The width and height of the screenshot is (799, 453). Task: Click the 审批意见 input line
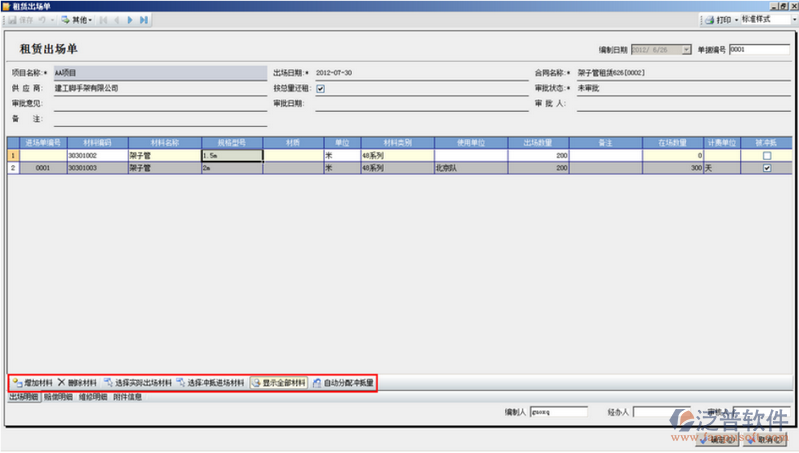[160, 103]
